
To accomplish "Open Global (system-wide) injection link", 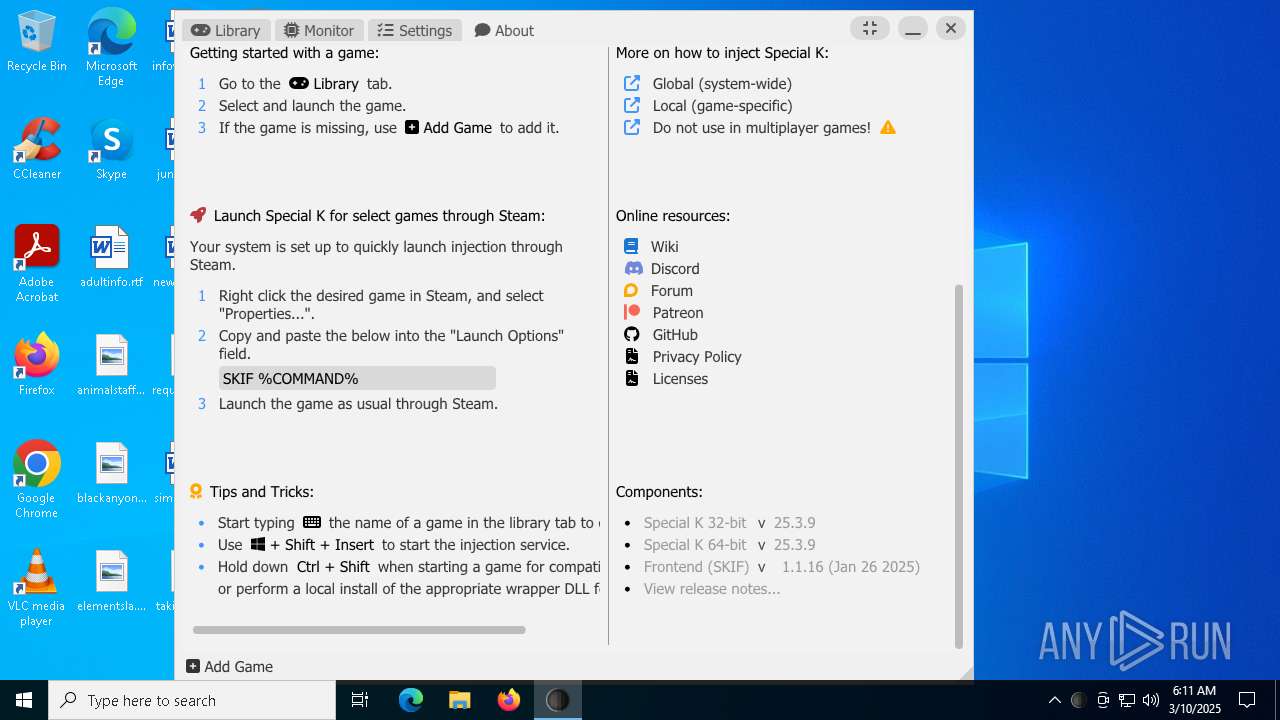I will click(x=722, y=84).
